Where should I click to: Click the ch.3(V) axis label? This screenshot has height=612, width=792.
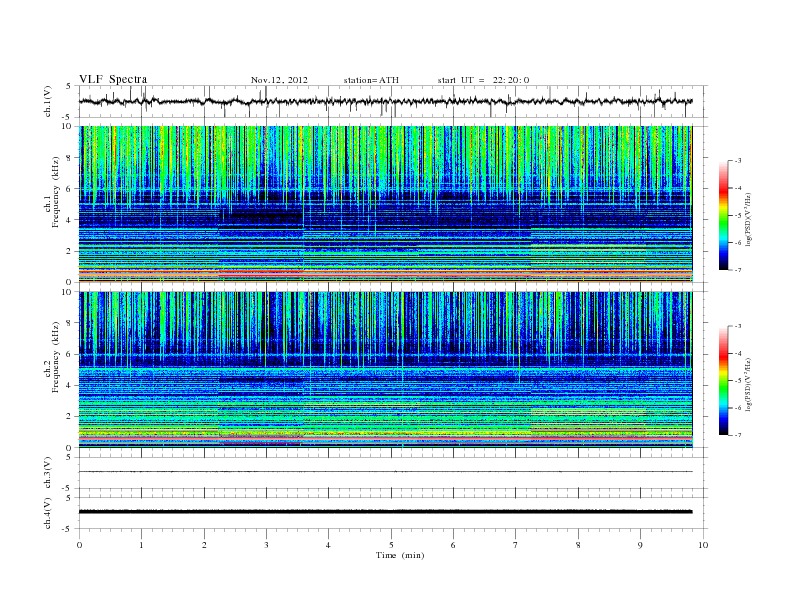pyautogui.click(x=48, y=473)
